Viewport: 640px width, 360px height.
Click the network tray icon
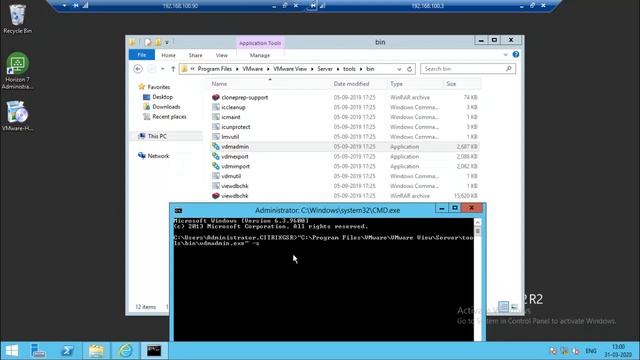pos(564,351)
